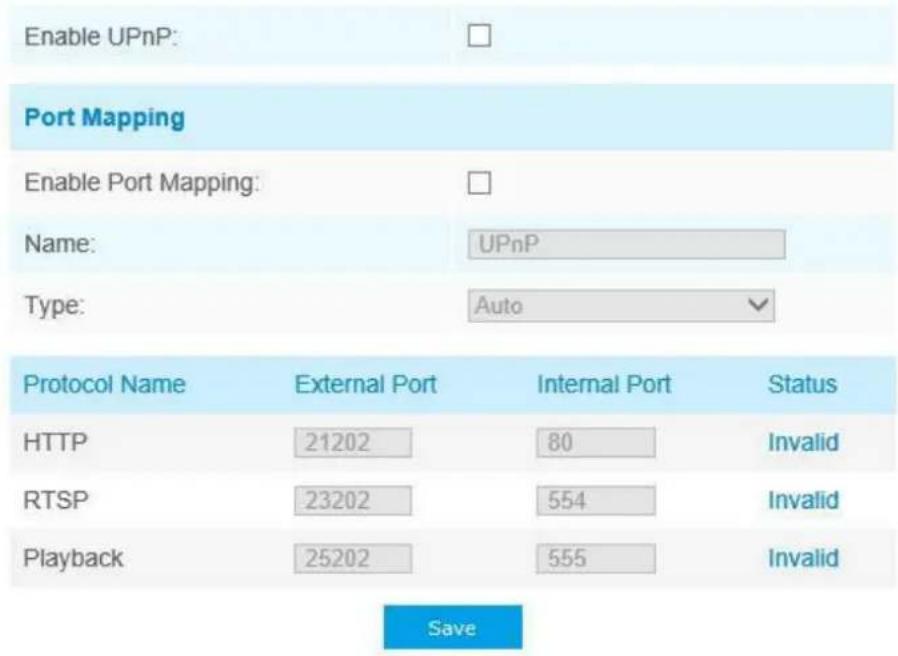The width and height of the screenshot is (898, 656).
Task: Click the Name field containing UPnP
Action: click(x=626, y=245)
